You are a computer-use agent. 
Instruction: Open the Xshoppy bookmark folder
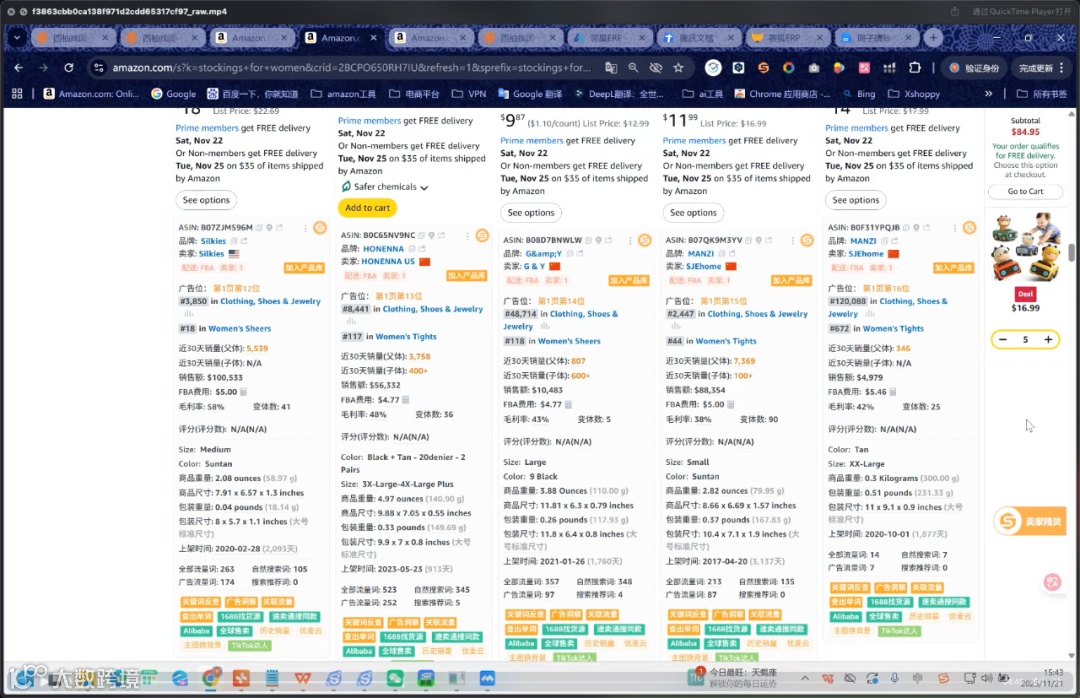click(x=914, y=94)
